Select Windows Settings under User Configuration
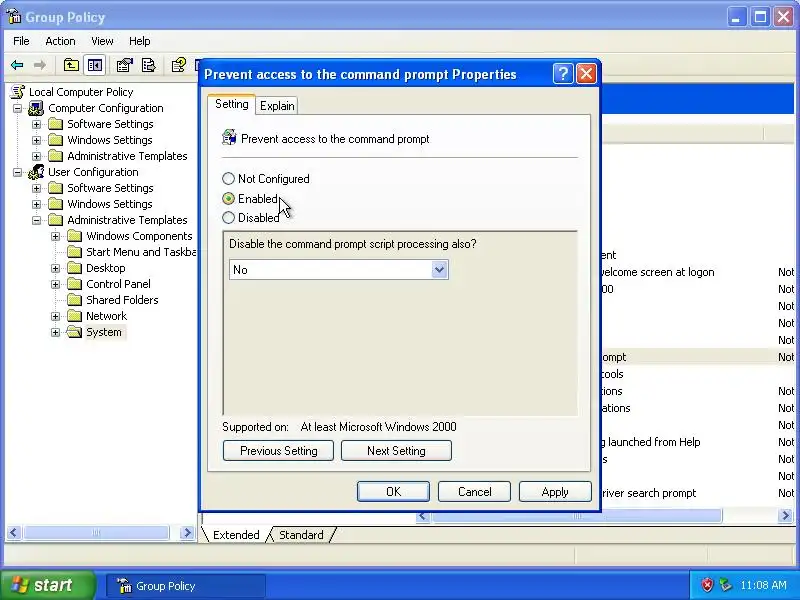Screen dimensions: 800x600 coord(110,204)
